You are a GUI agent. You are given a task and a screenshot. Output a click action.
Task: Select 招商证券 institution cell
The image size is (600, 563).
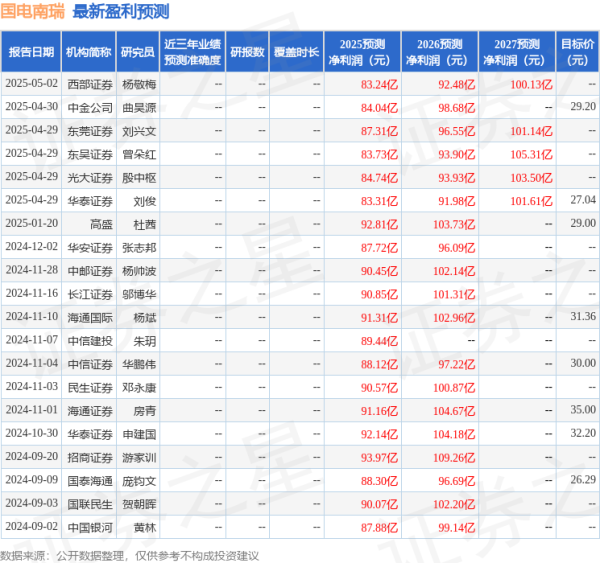pos(90,458)
